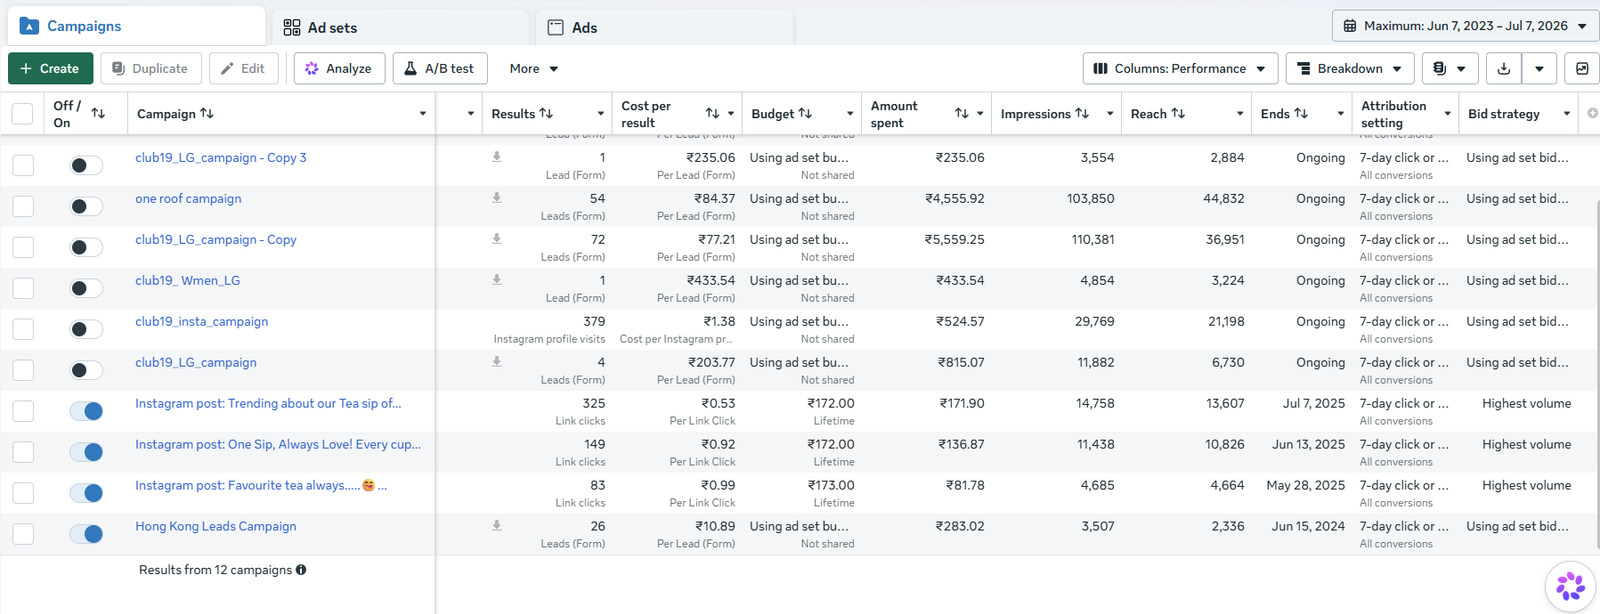
Task: Open Meta AI assistant floating icon
Action: [1570, 586]
